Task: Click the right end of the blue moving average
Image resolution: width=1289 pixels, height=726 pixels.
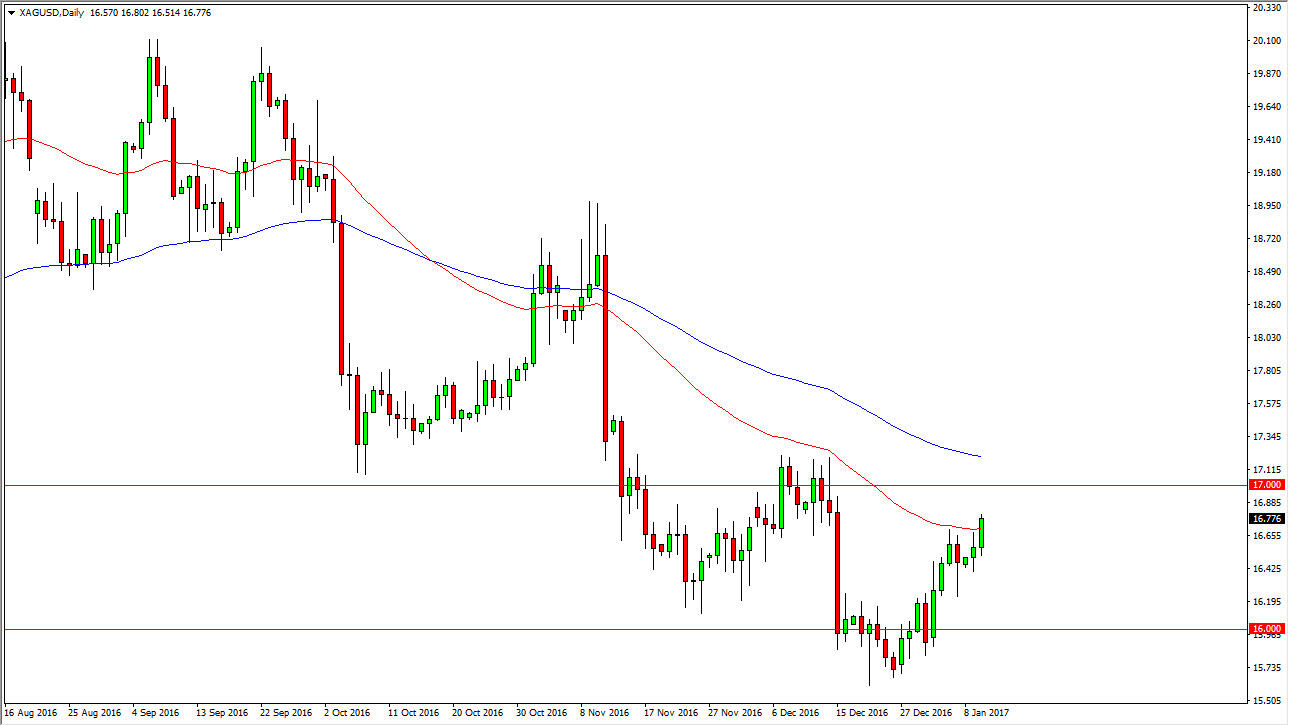Action: 978,456
